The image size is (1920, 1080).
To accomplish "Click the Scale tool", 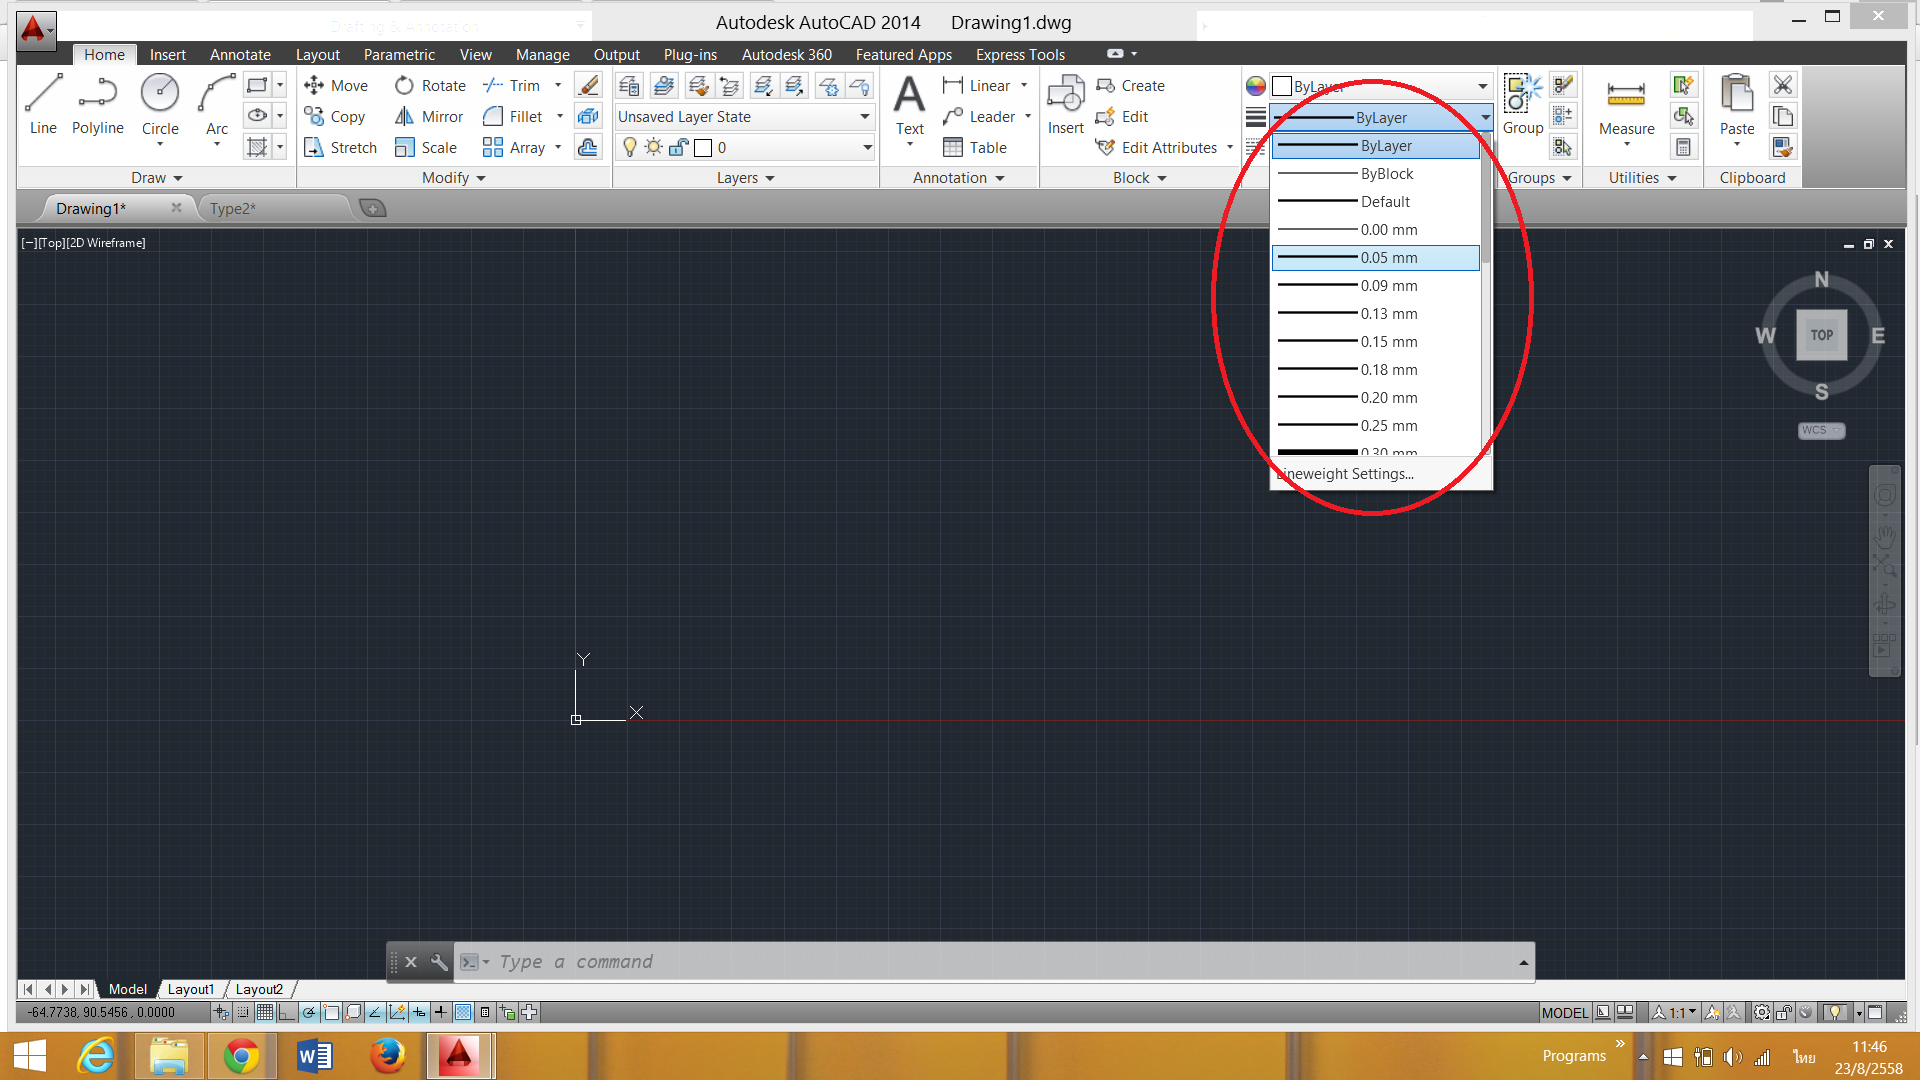I will pos(426,148).
